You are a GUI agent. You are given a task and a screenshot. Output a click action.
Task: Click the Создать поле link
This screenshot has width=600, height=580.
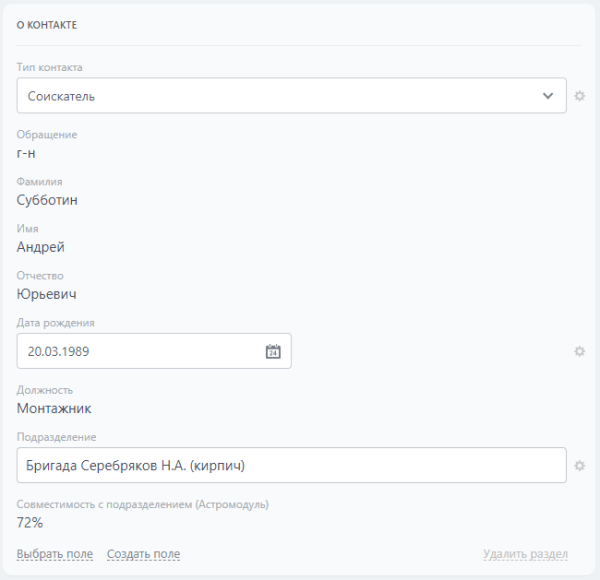coord(143,554)
